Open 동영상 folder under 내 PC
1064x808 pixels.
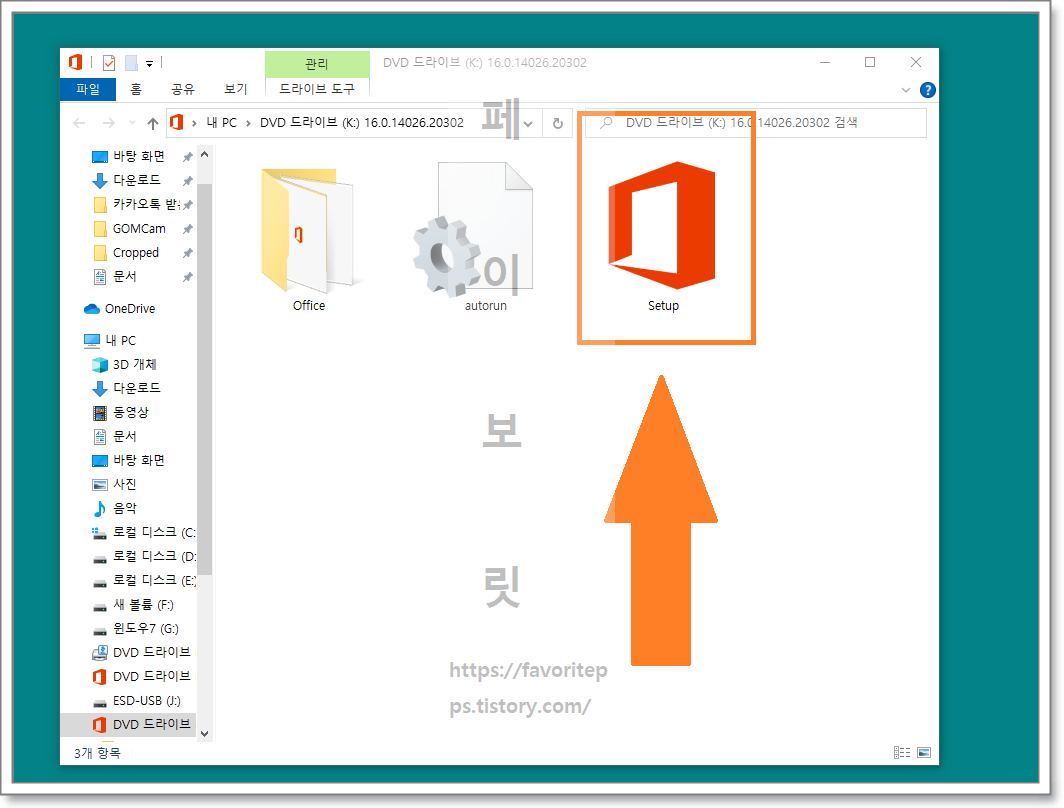tap(130, 412)
